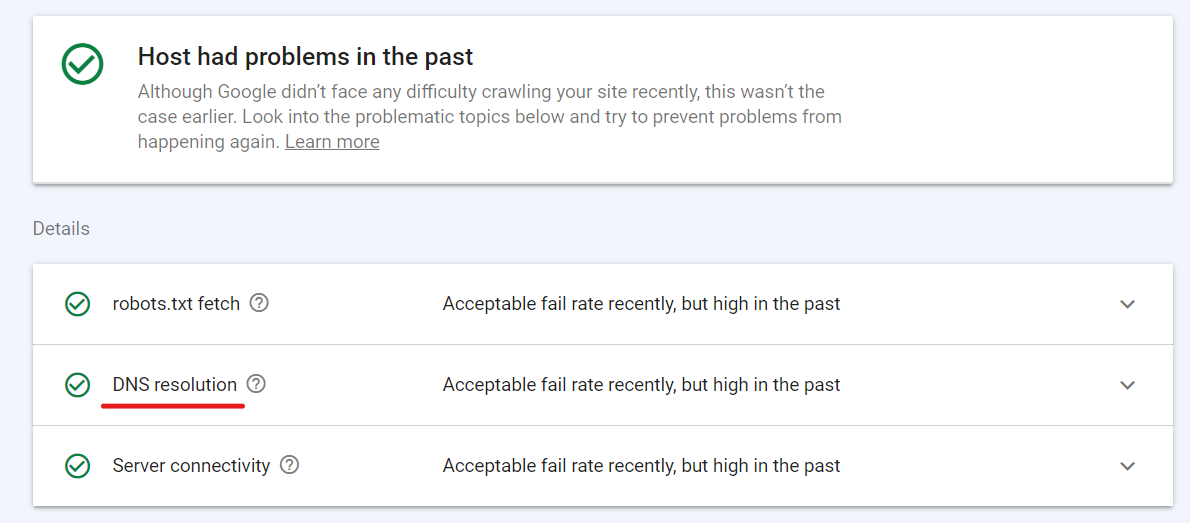
Task: Select the underlined DNS resolution label
Action: (175, 385)
